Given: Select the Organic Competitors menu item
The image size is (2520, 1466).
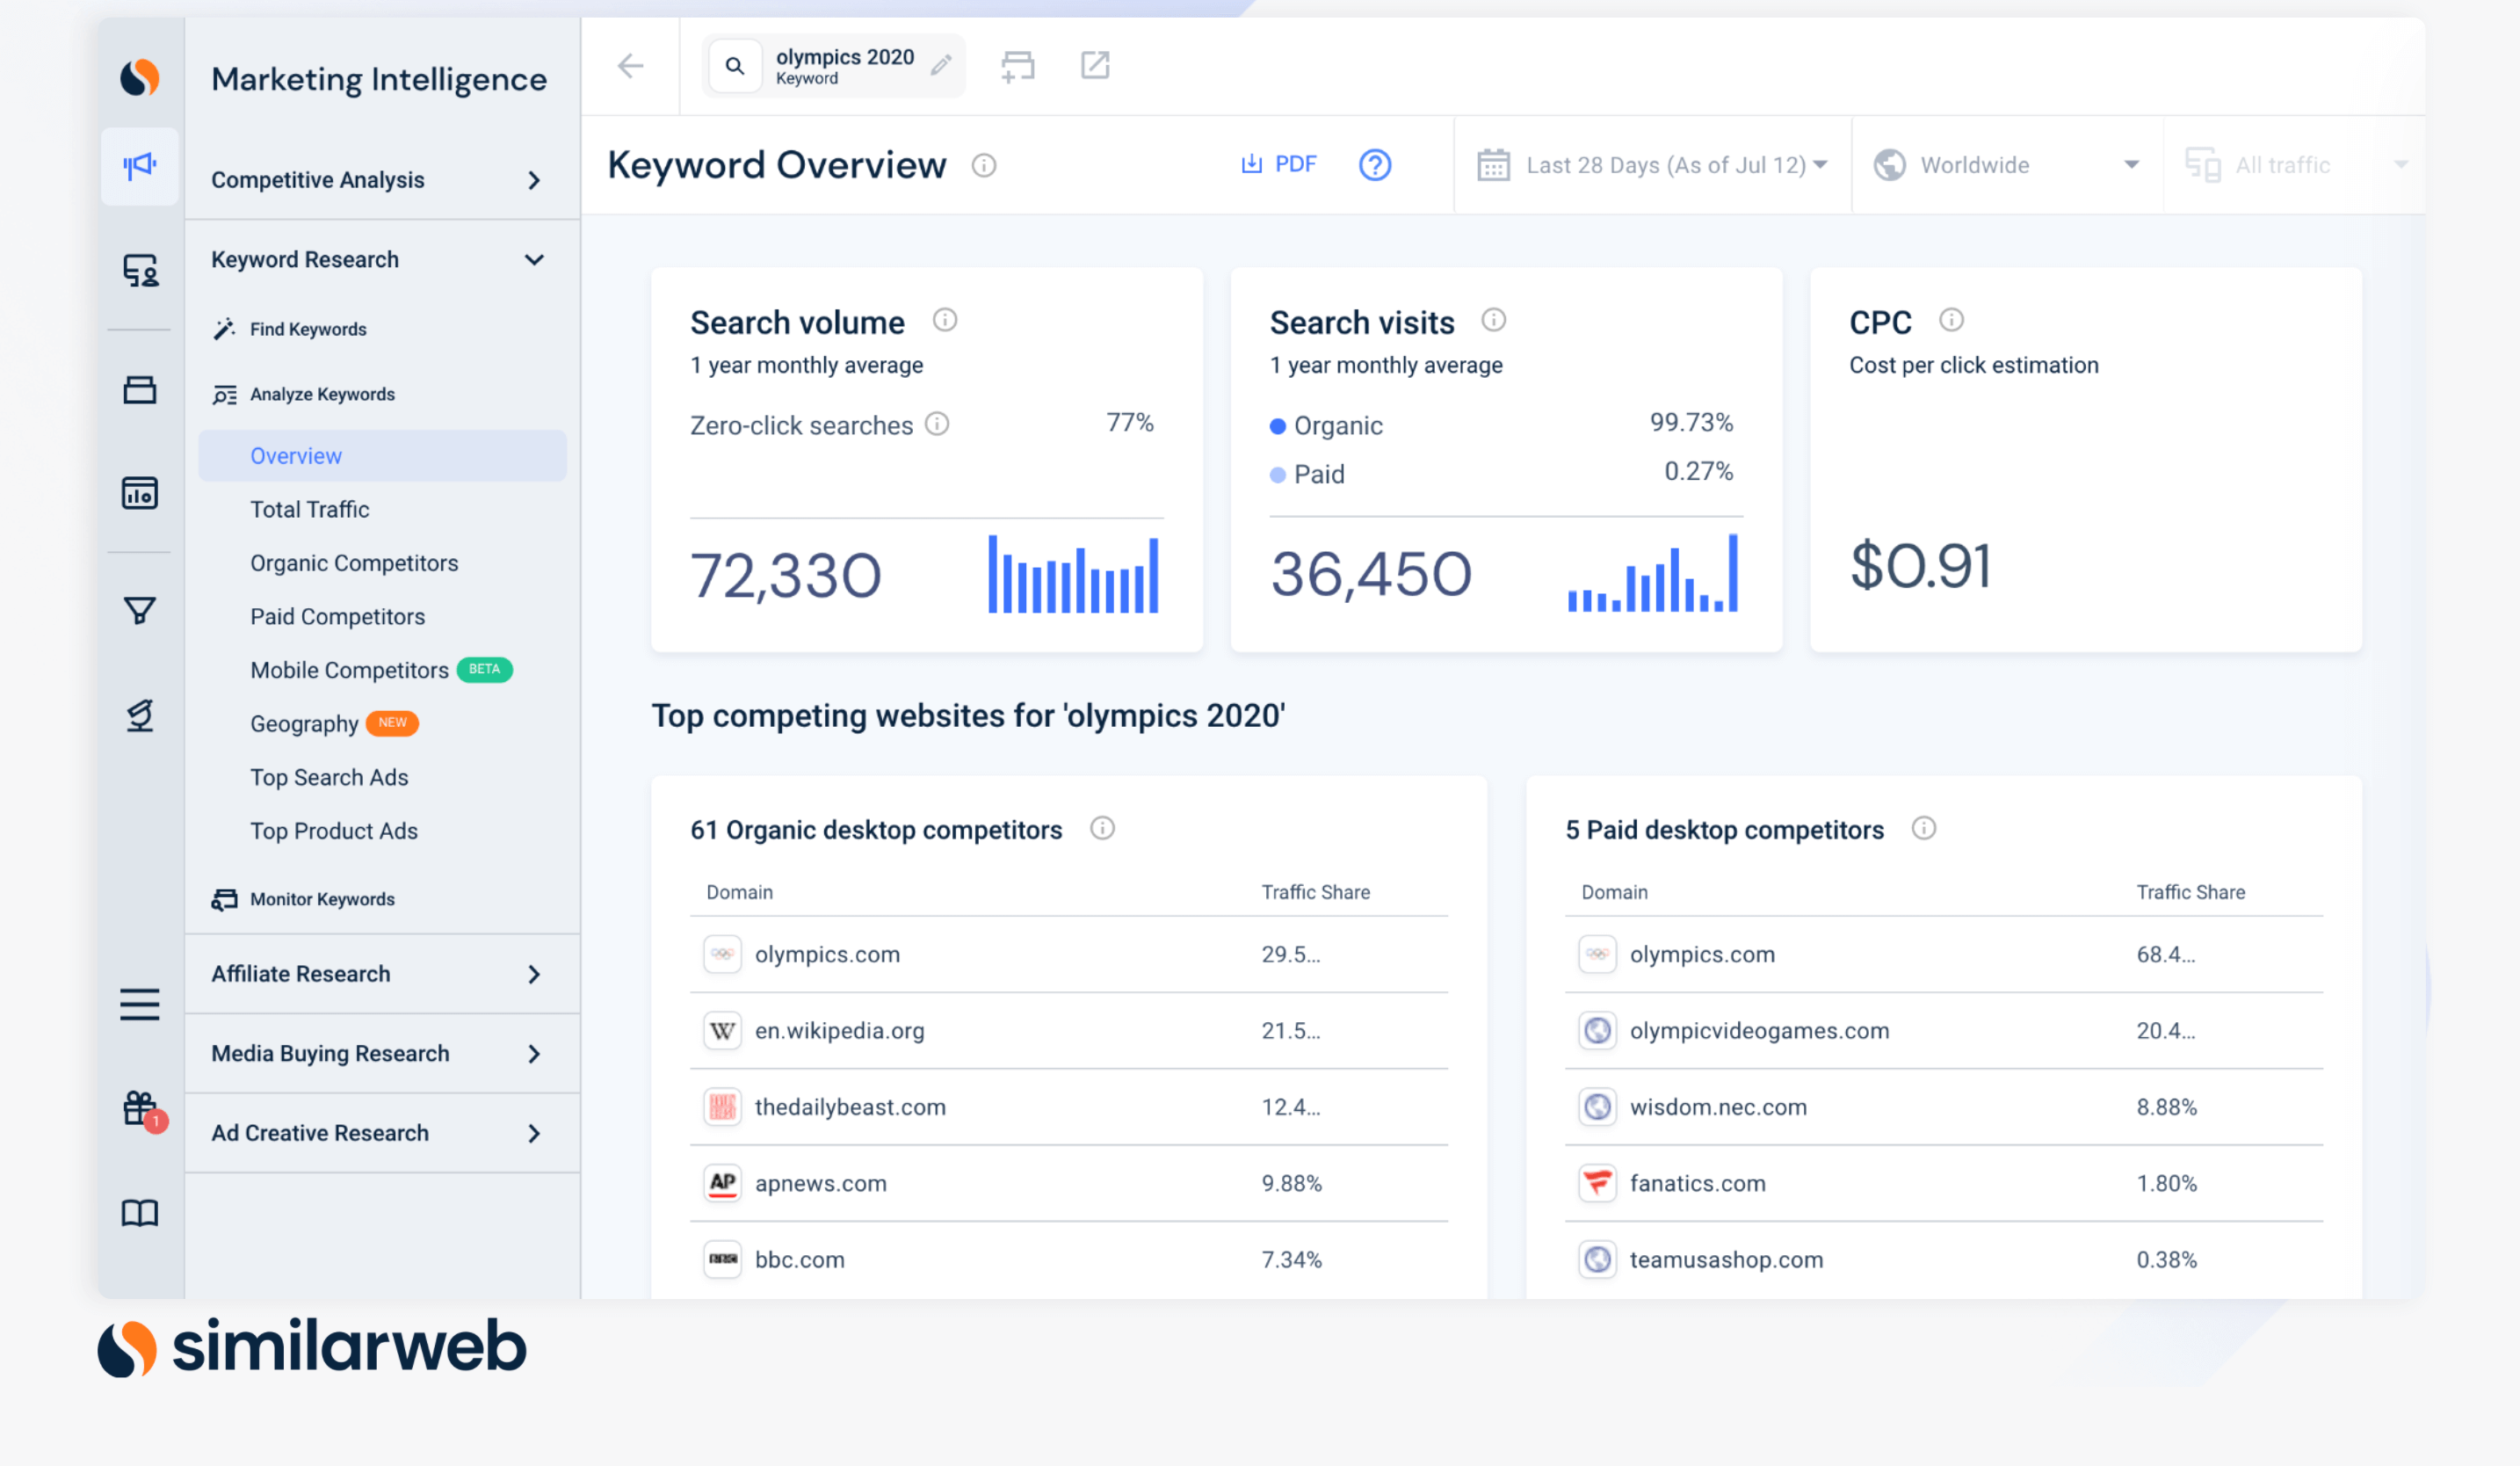Looking at the screenshot, I should pos(354,562).
